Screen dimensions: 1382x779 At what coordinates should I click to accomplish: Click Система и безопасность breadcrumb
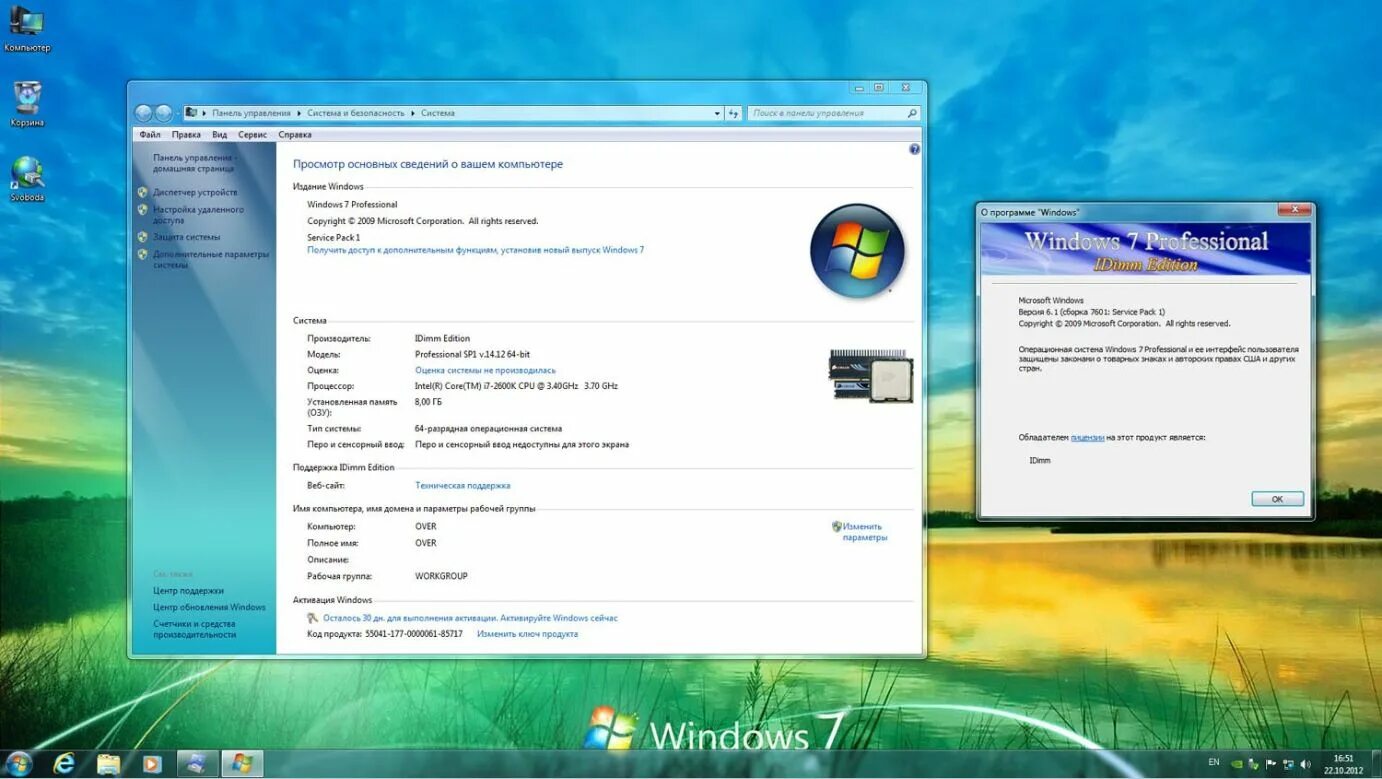pos(356,113)
